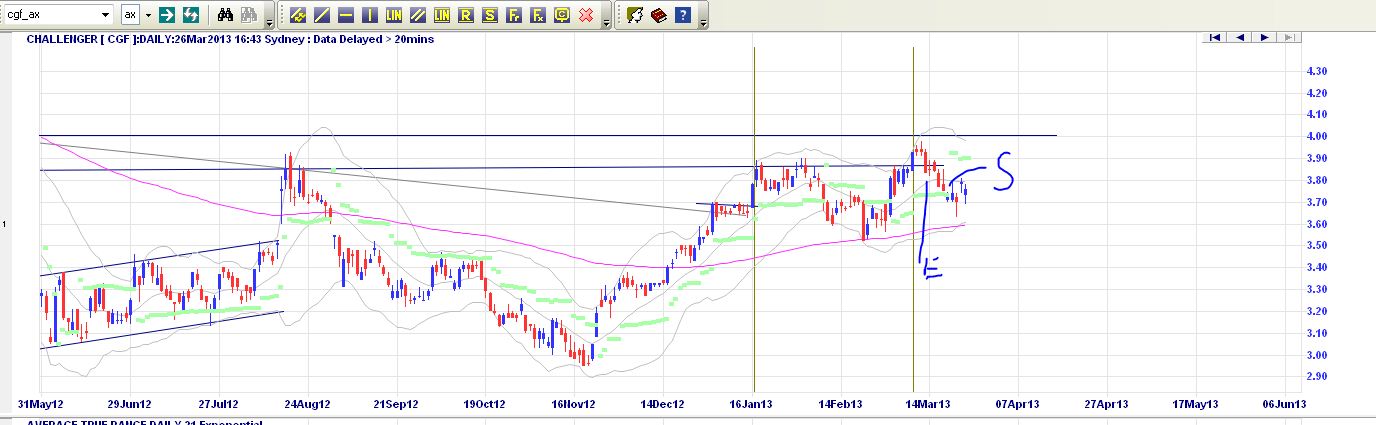
Task: Select the diagonal trend line tool
Action: (x=322, y=15)
